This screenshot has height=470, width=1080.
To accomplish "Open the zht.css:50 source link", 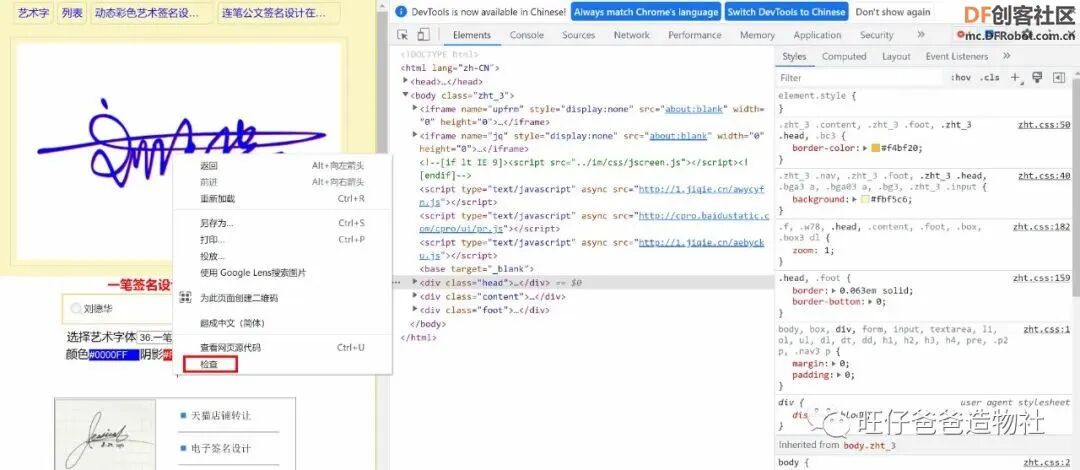I will point(1044,125).
